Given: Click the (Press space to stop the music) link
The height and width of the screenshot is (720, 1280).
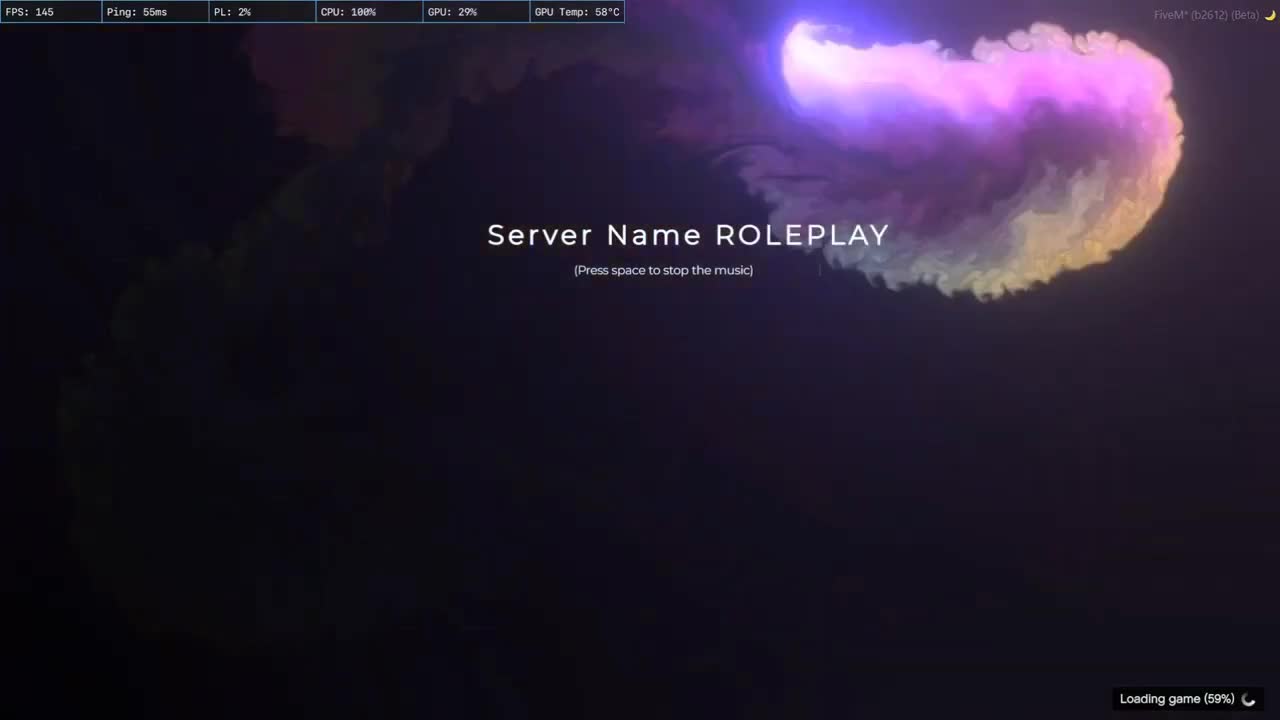Looking at the screenshot, I should [663, 270].
